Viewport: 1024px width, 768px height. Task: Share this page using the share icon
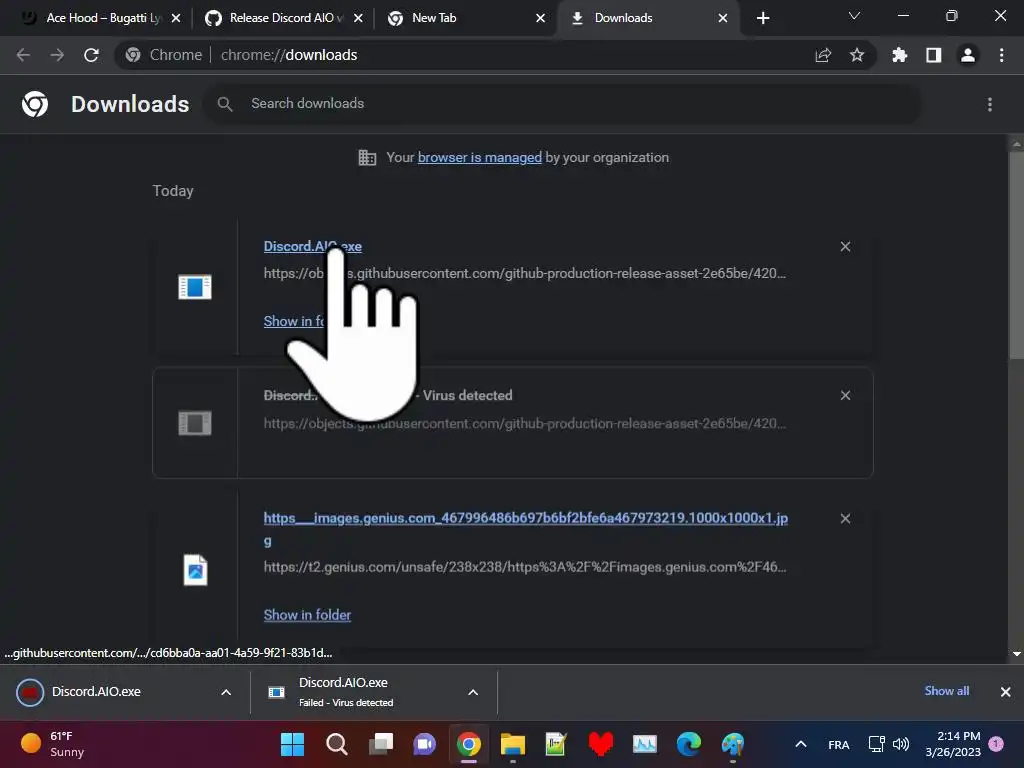(823, 55)
